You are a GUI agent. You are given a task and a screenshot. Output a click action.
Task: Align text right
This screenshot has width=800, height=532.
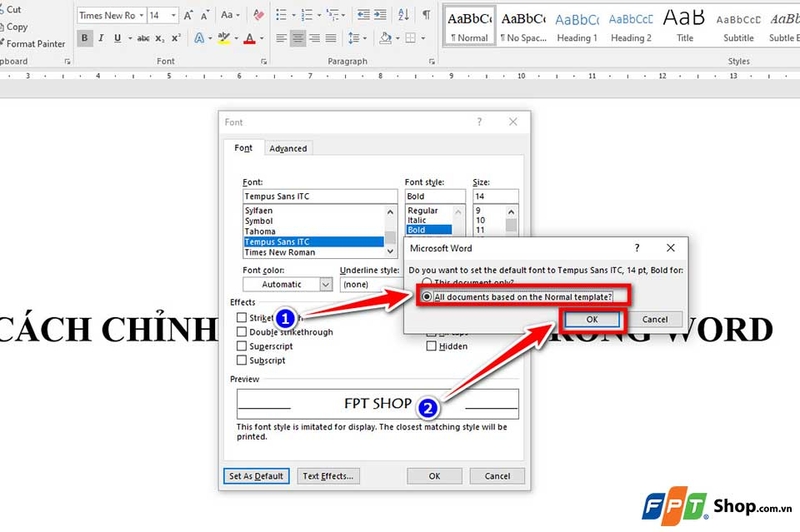[315, 38]
